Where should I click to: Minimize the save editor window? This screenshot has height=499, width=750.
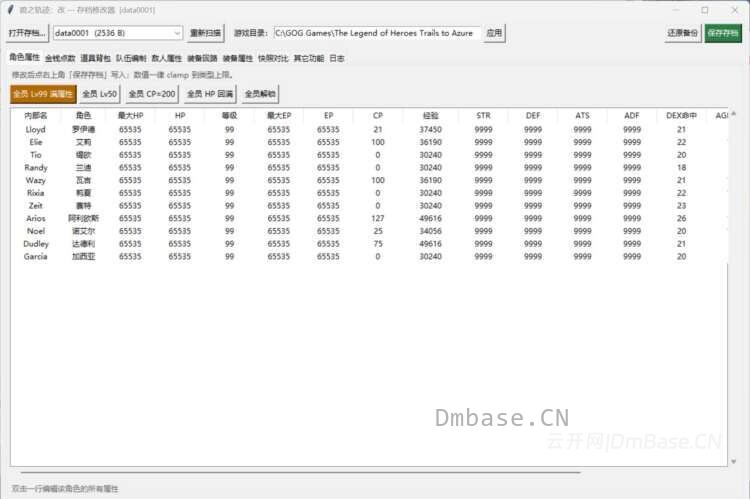[x=675, y=10]
